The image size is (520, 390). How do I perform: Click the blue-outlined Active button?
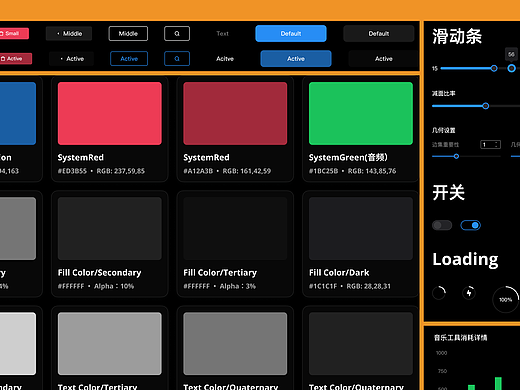tap(129, 59)
